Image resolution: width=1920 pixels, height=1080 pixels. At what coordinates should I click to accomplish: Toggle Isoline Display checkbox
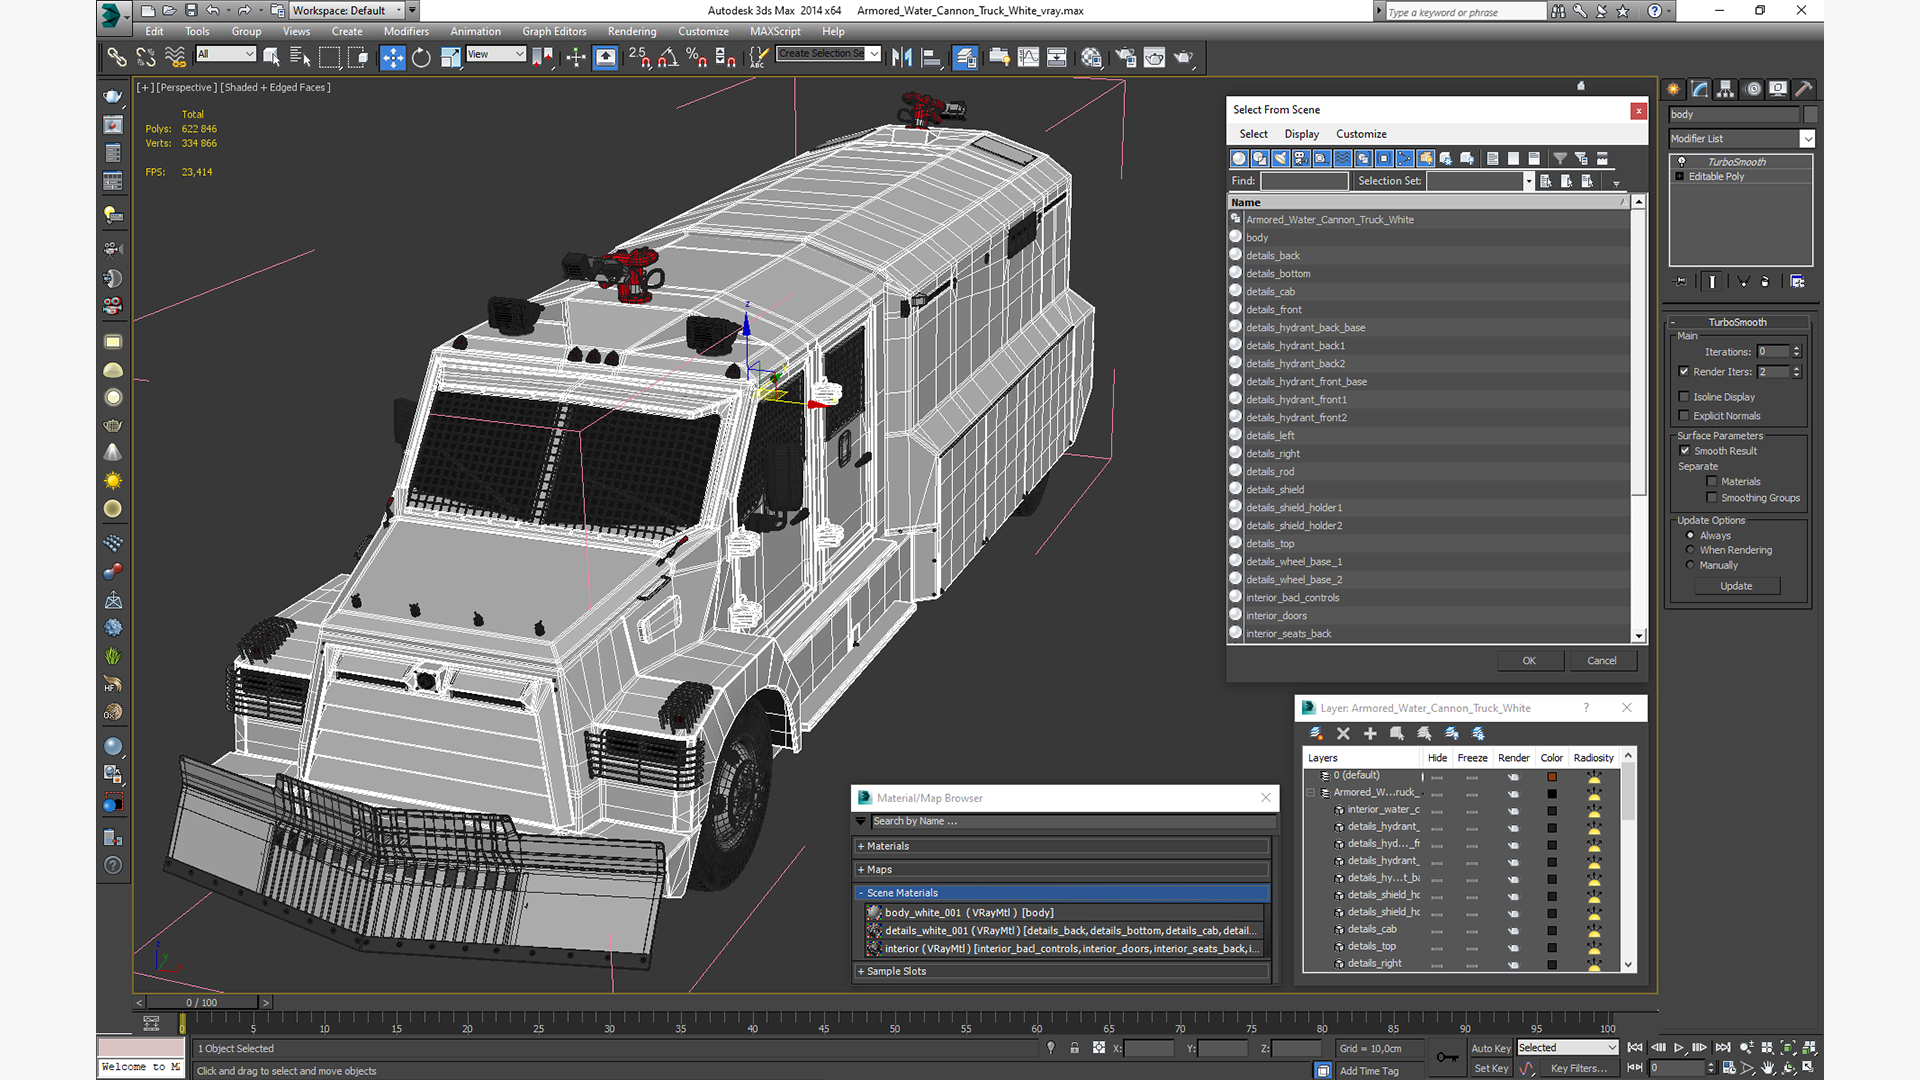(x=1684, y=397)
